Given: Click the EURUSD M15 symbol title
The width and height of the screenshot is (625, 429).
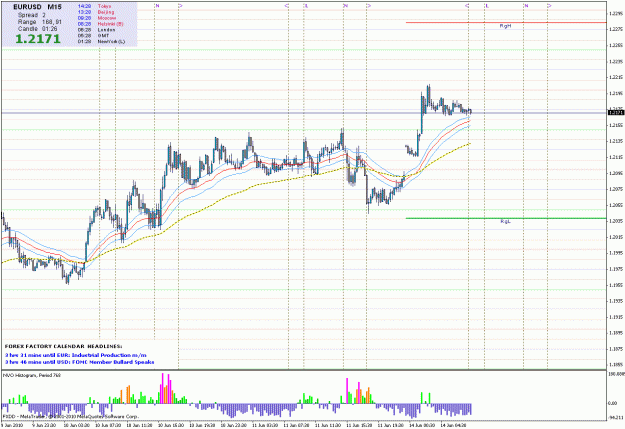Looking at the screenshot, I should pyautogui.click(x=37, y=7).
